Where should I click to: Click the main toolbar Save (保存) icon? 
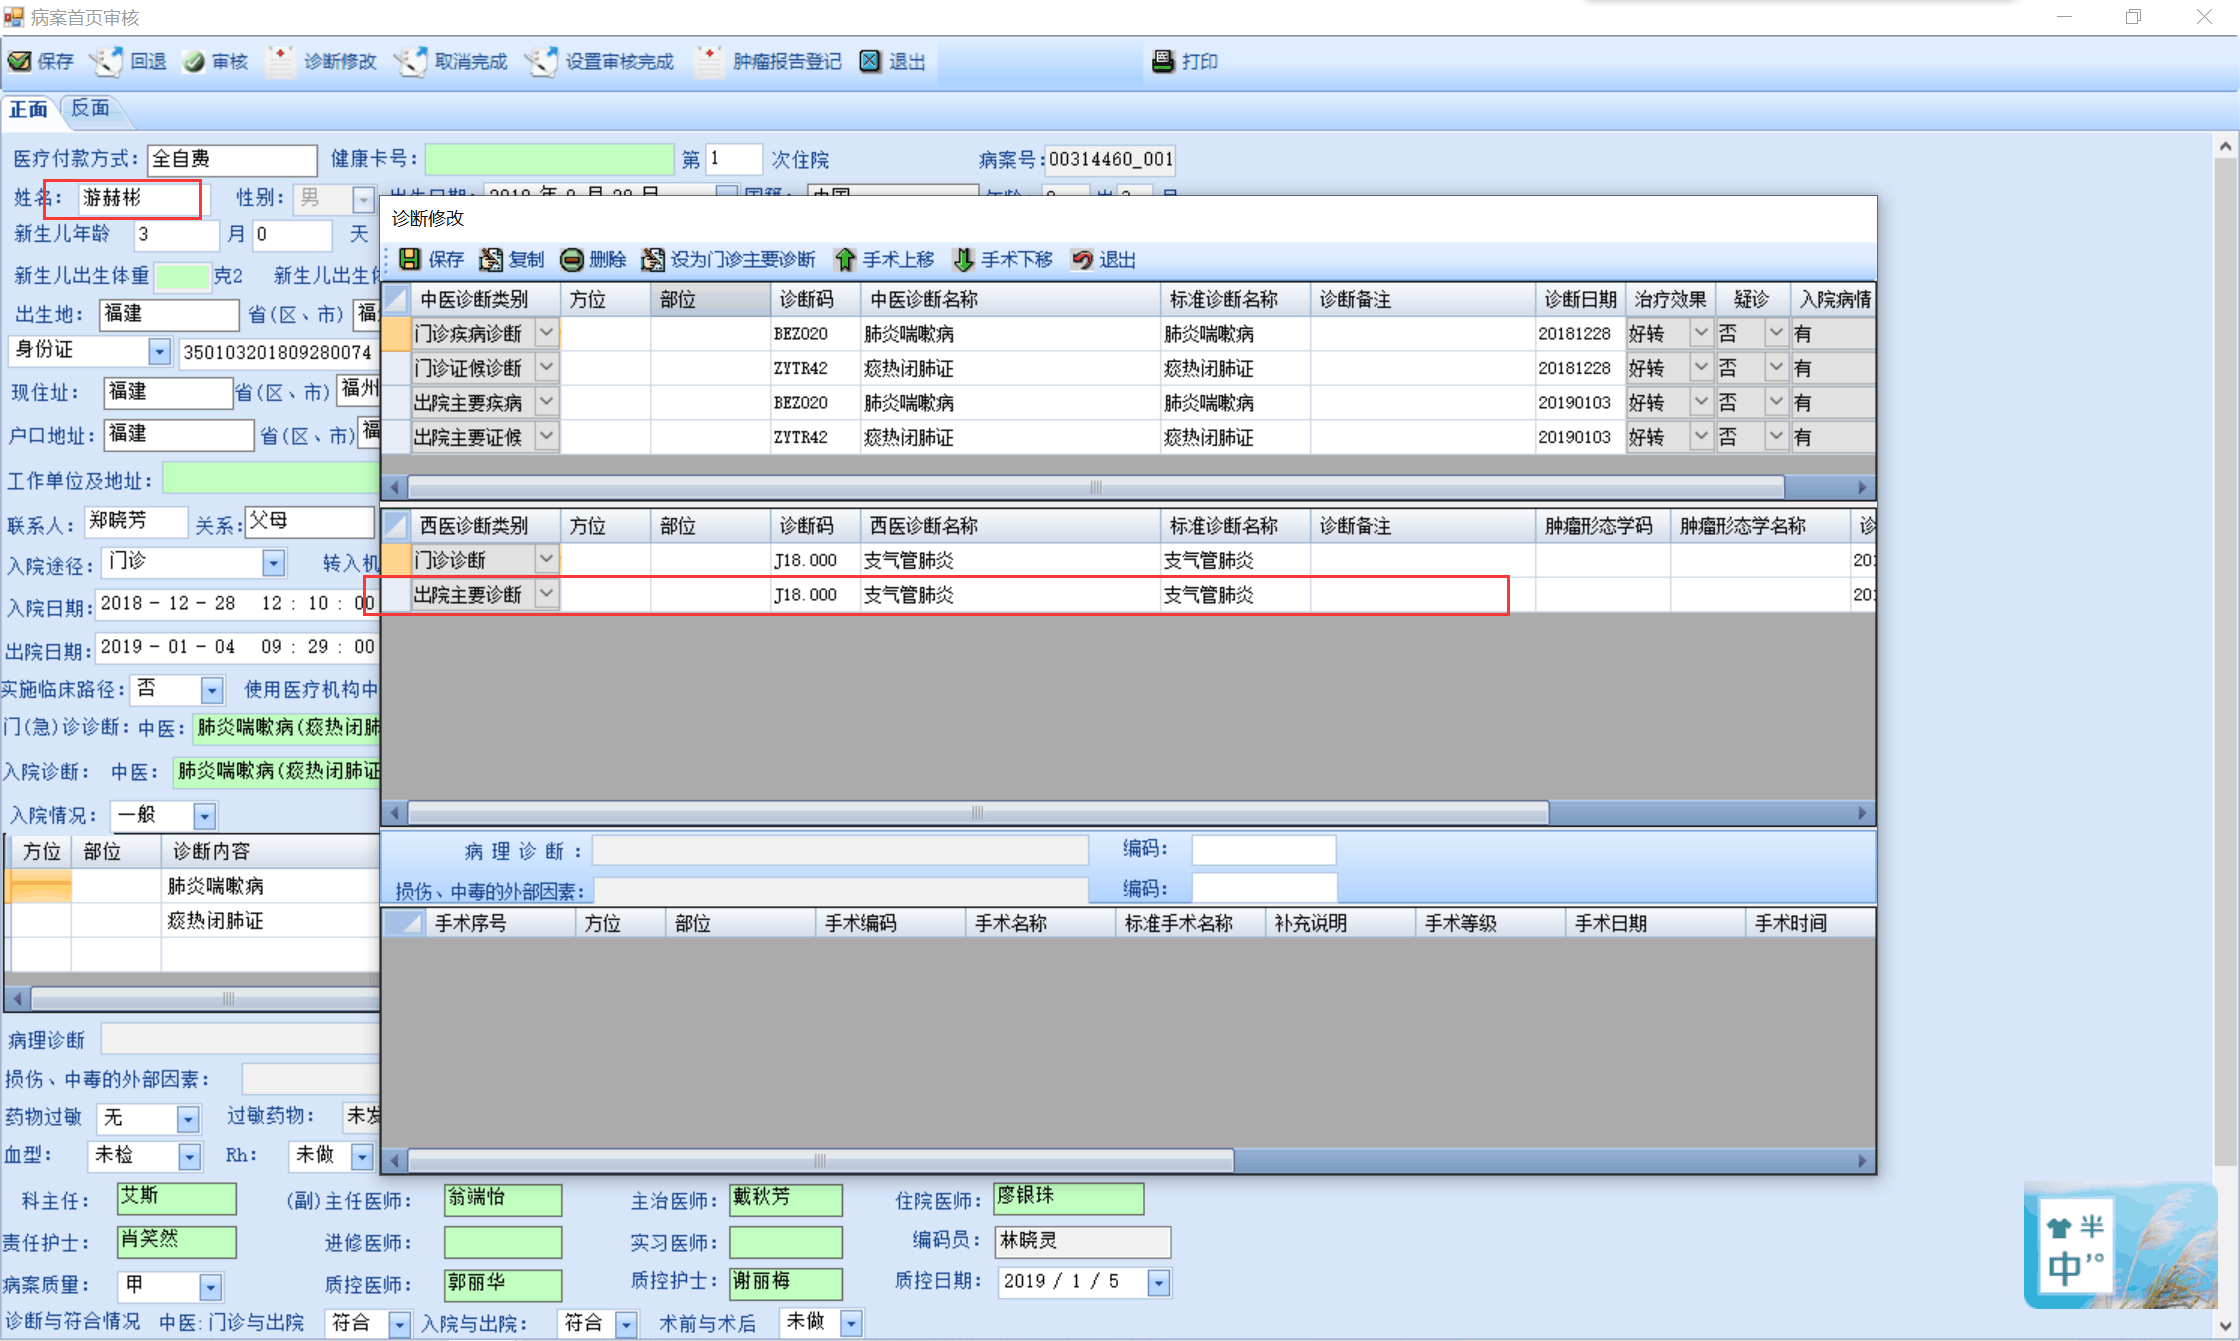click(20, 61)
